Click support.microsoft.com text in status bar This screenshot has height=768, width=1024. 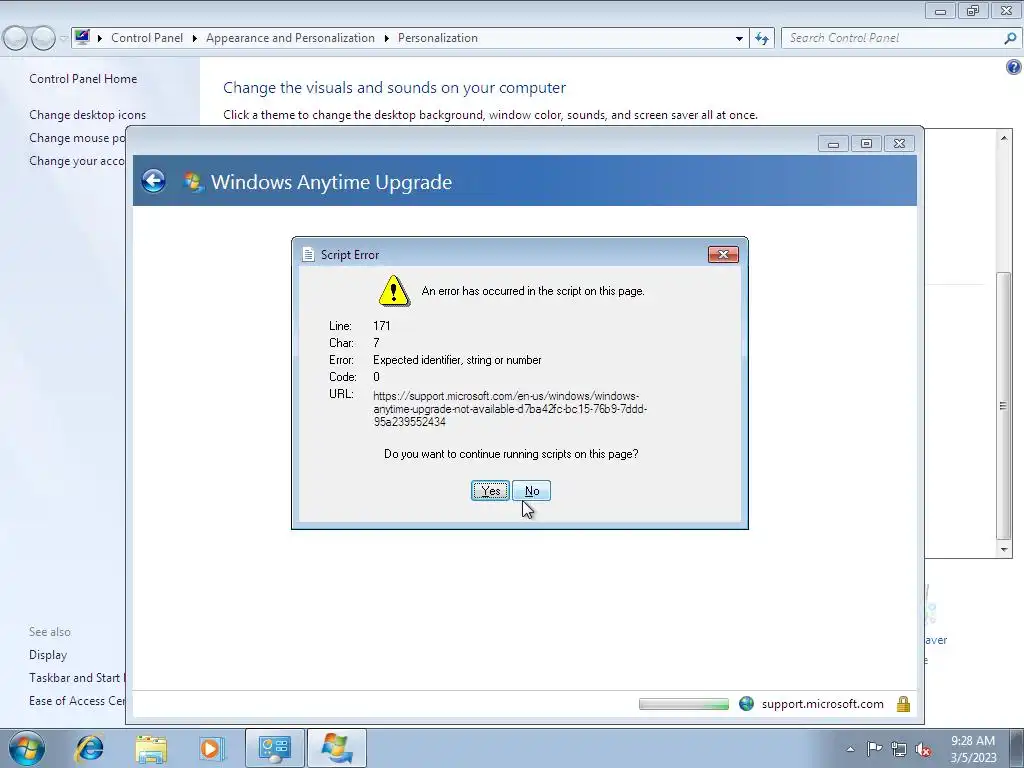pyautogui.click(x=822, y=704)
